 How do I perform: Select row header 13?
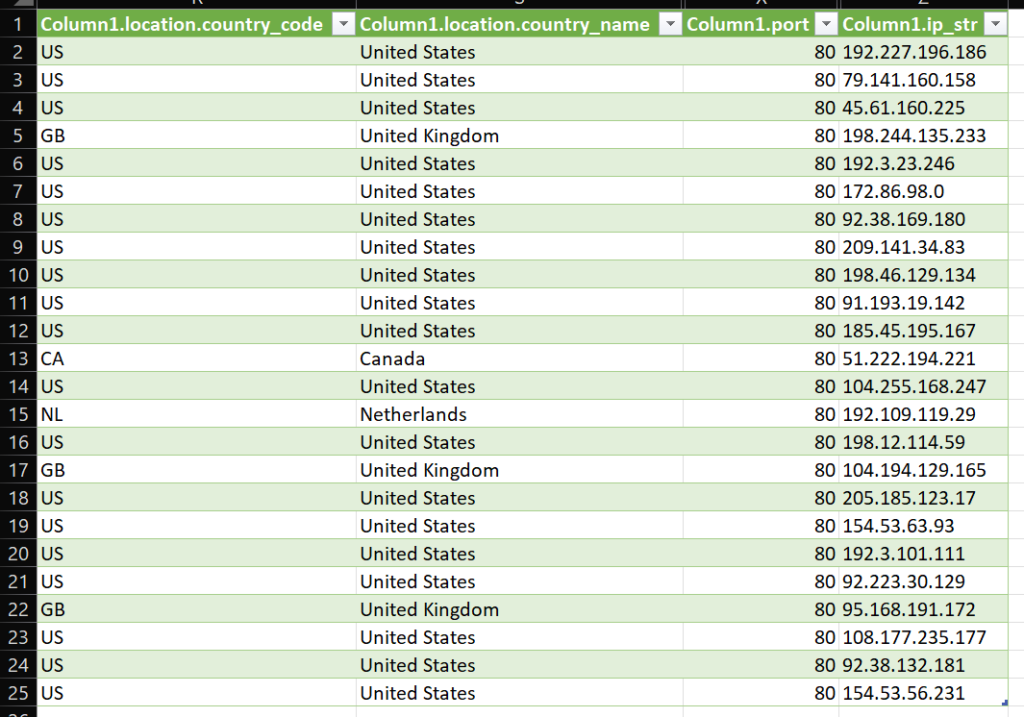click(18, 358)
